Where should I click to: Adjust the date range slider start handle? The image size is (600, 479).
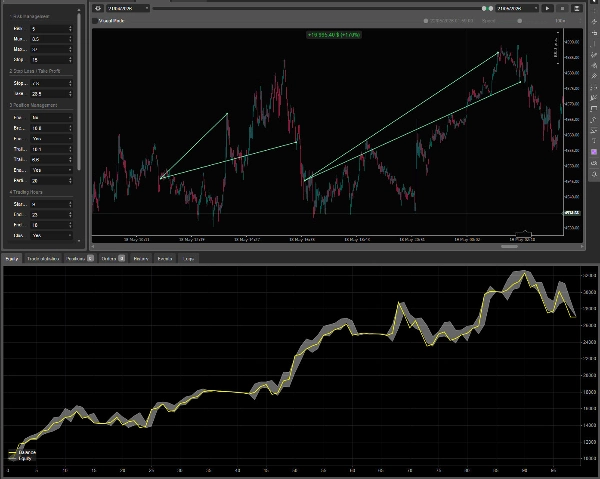click(484, 8)
